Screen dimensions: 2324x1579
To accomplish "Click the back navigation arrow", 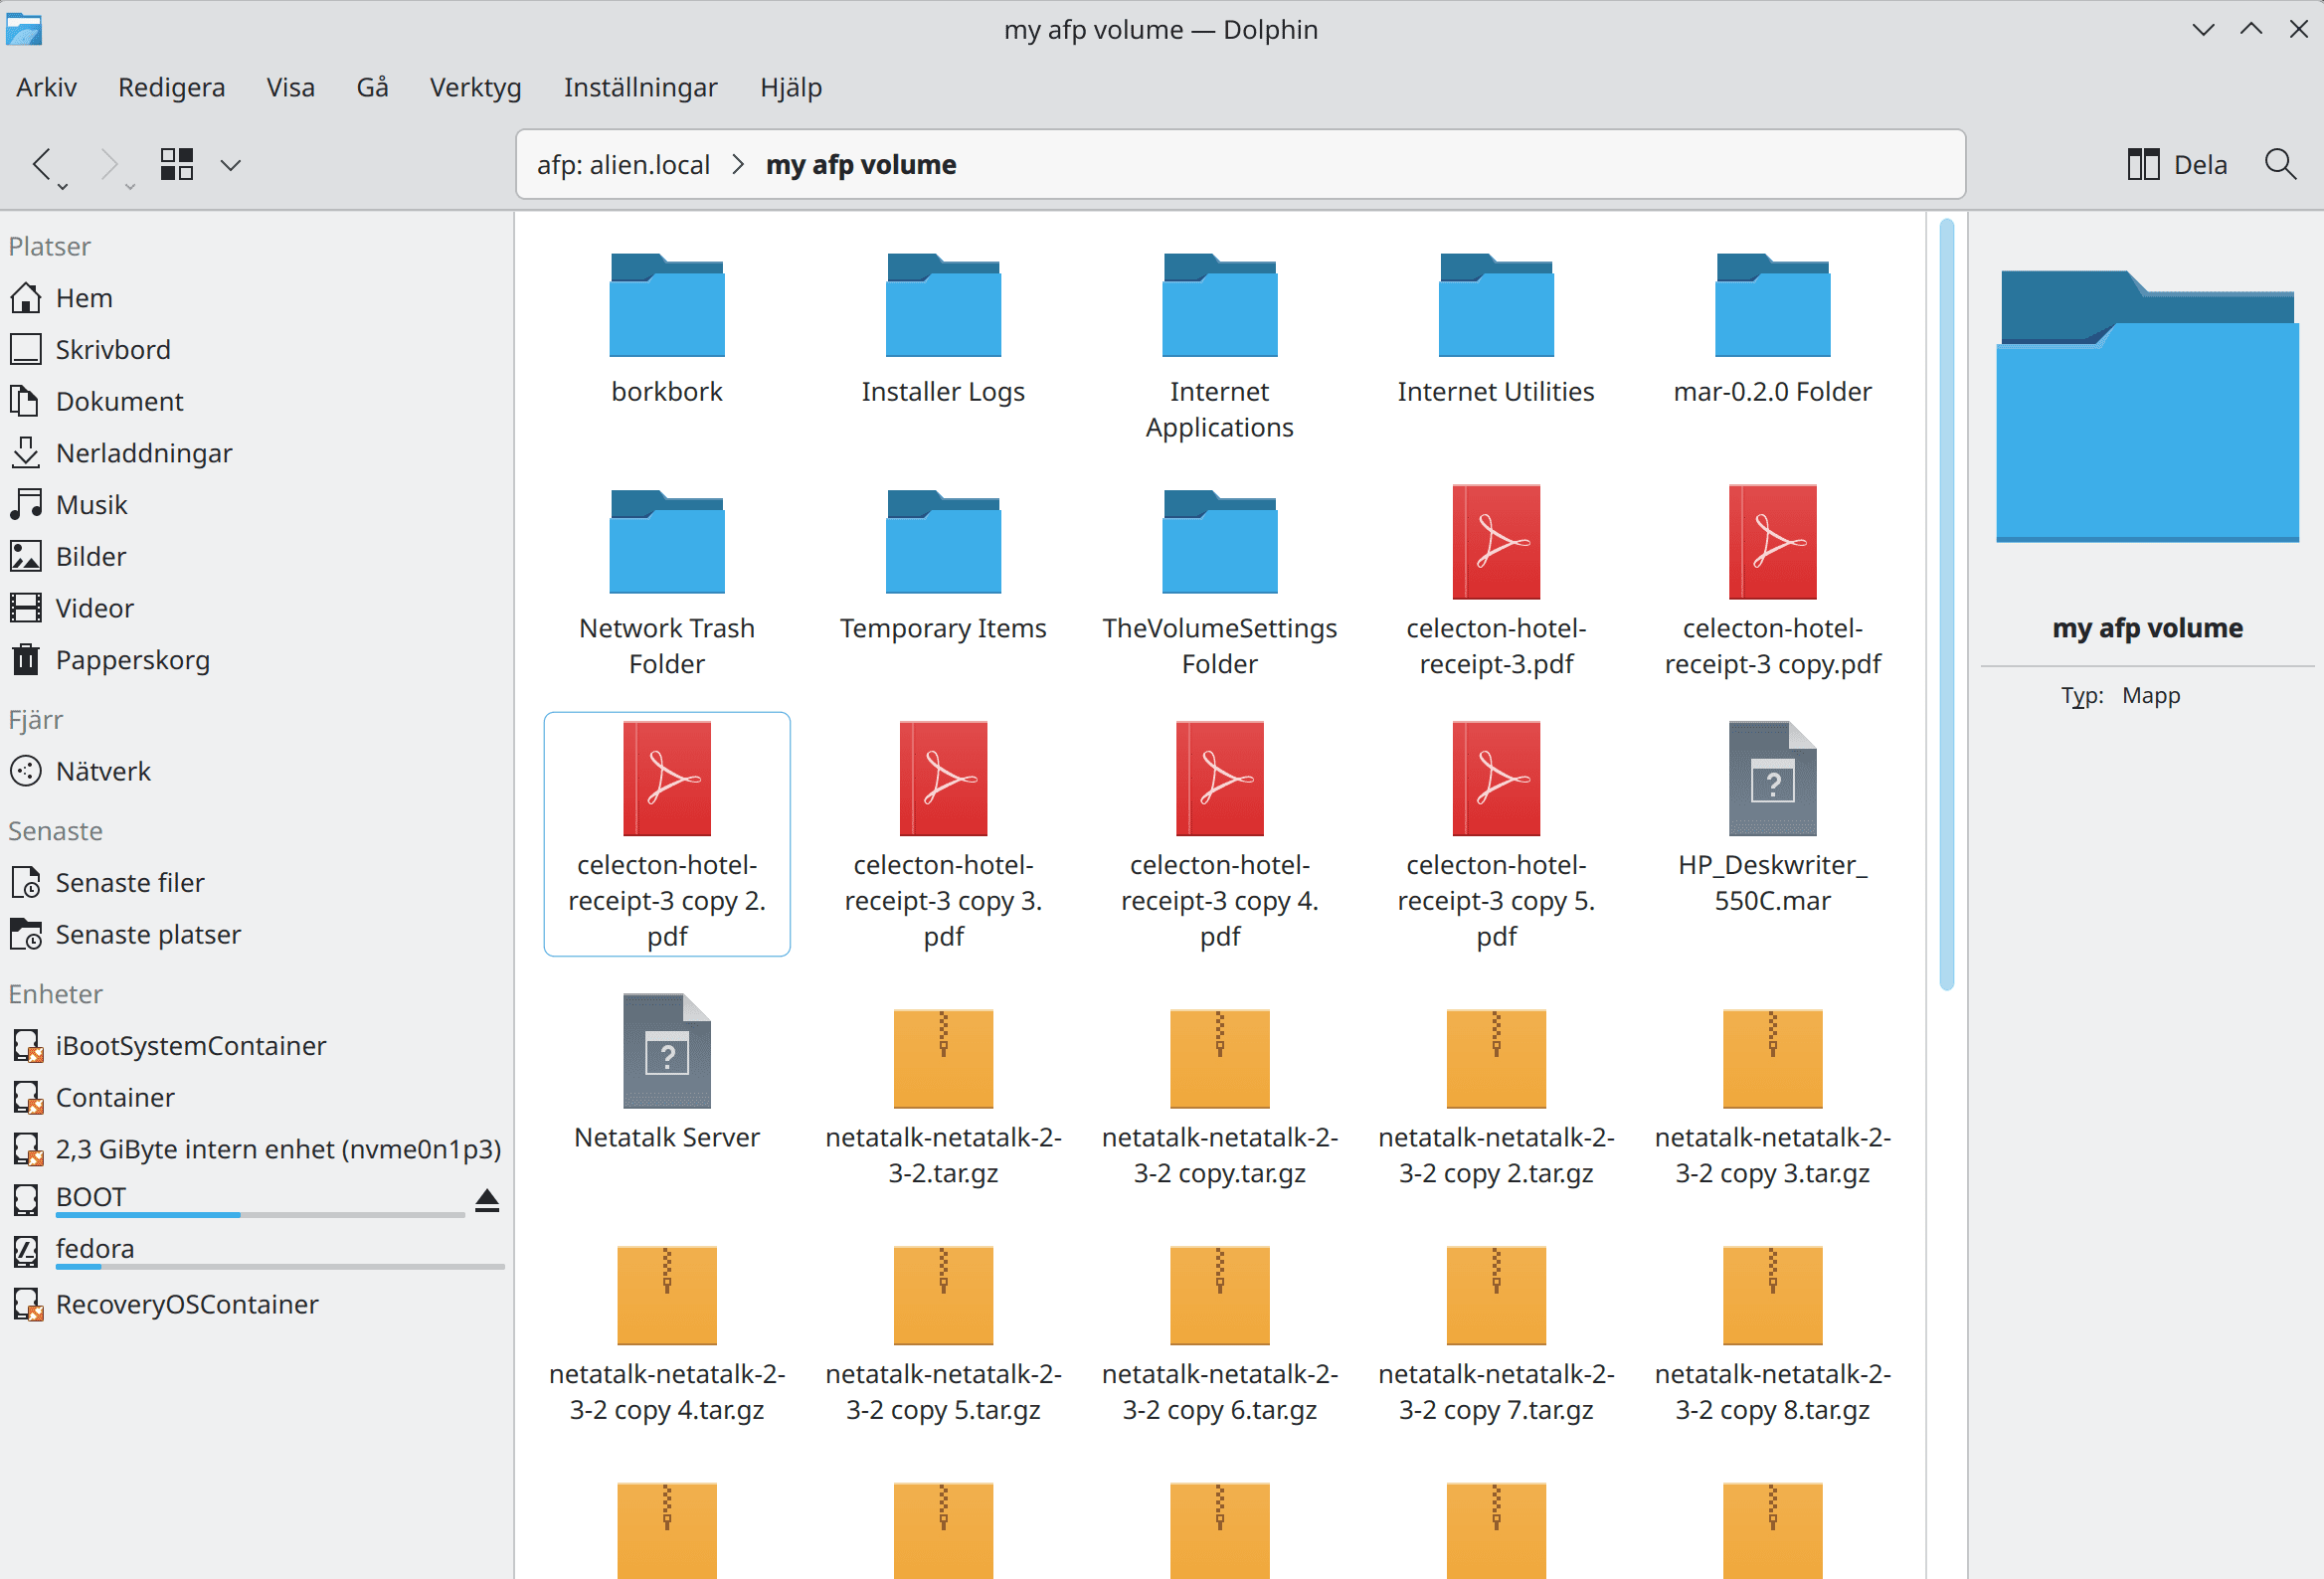I will [x=41, y=164].
